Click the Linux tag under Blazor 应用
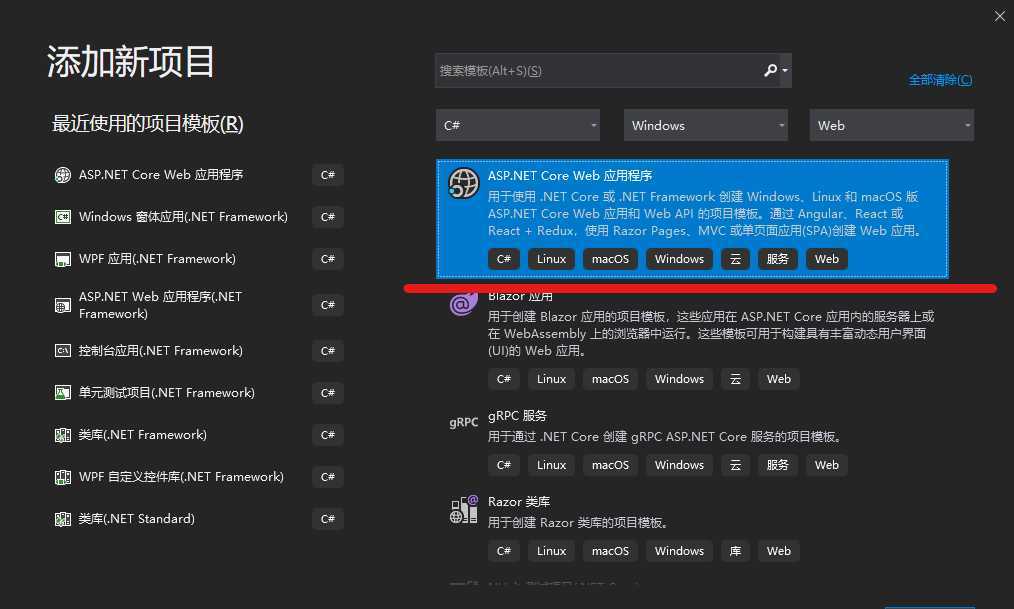The width and height of the screenshot is (1014, 609). 551,379
